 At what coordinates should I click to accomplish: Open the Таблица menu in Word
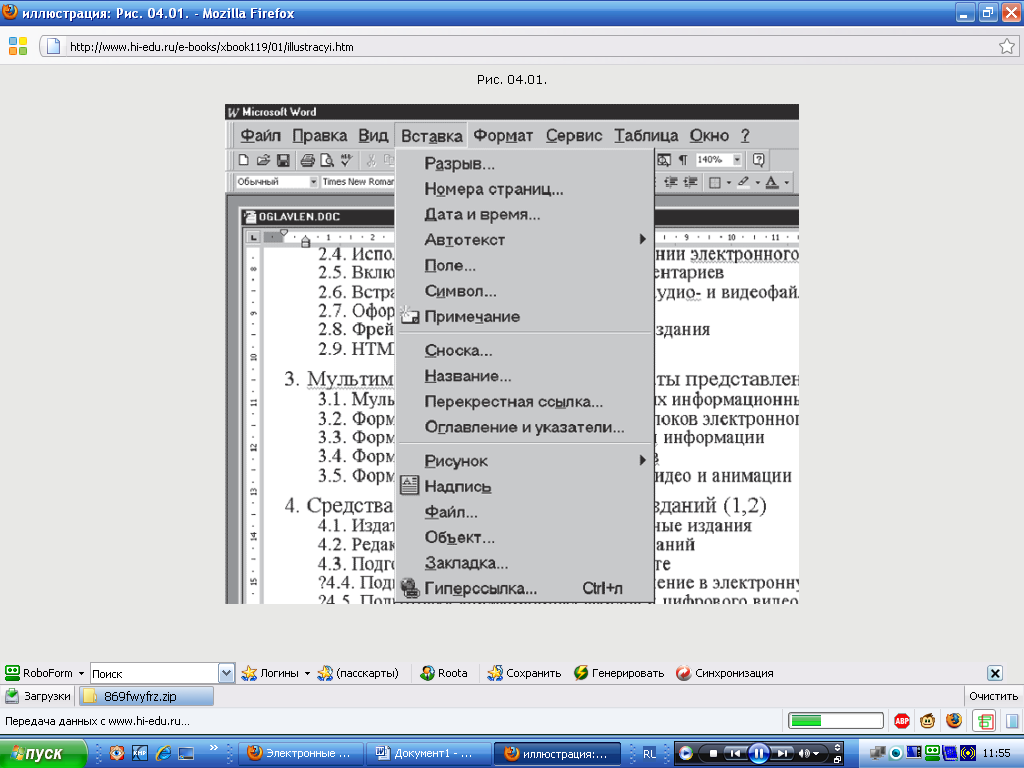646,135
